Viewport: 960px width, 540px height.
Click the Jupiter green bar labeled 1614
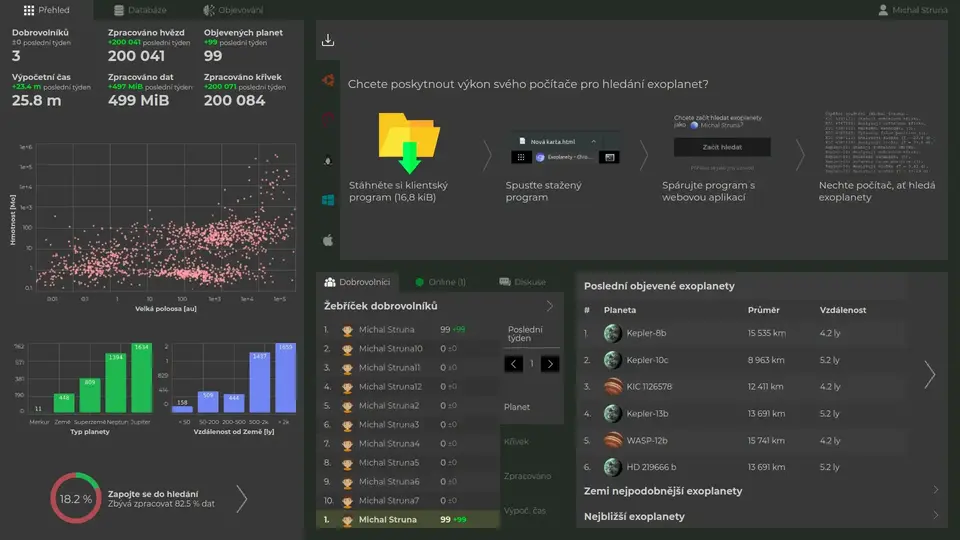[141, 378]
